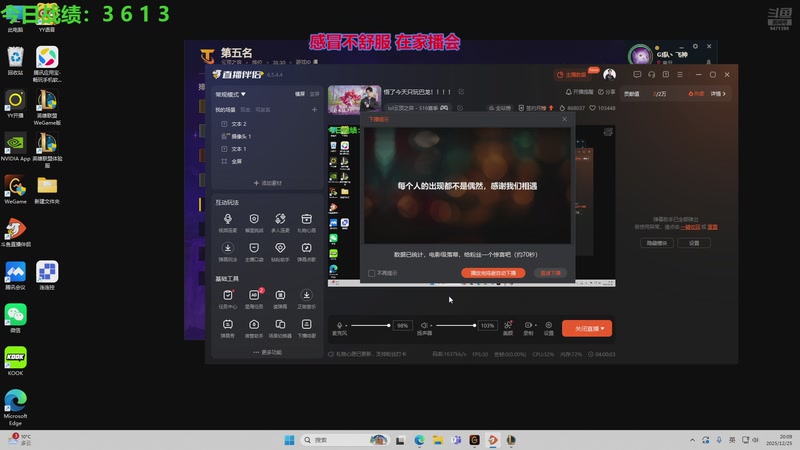Open the 弹幕点歌 song request tool

point(306,252)
